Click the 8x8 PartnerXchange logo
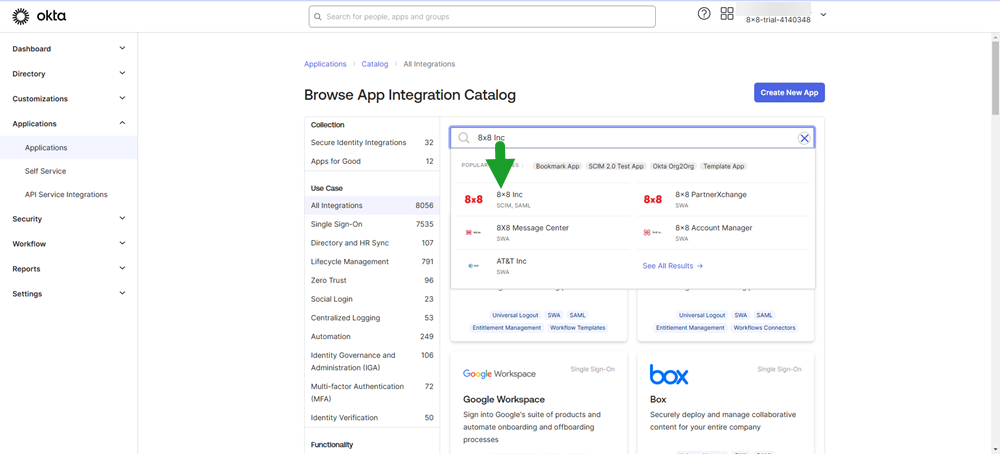Viewport: 1000px width, 455px height. coord(652,200)
